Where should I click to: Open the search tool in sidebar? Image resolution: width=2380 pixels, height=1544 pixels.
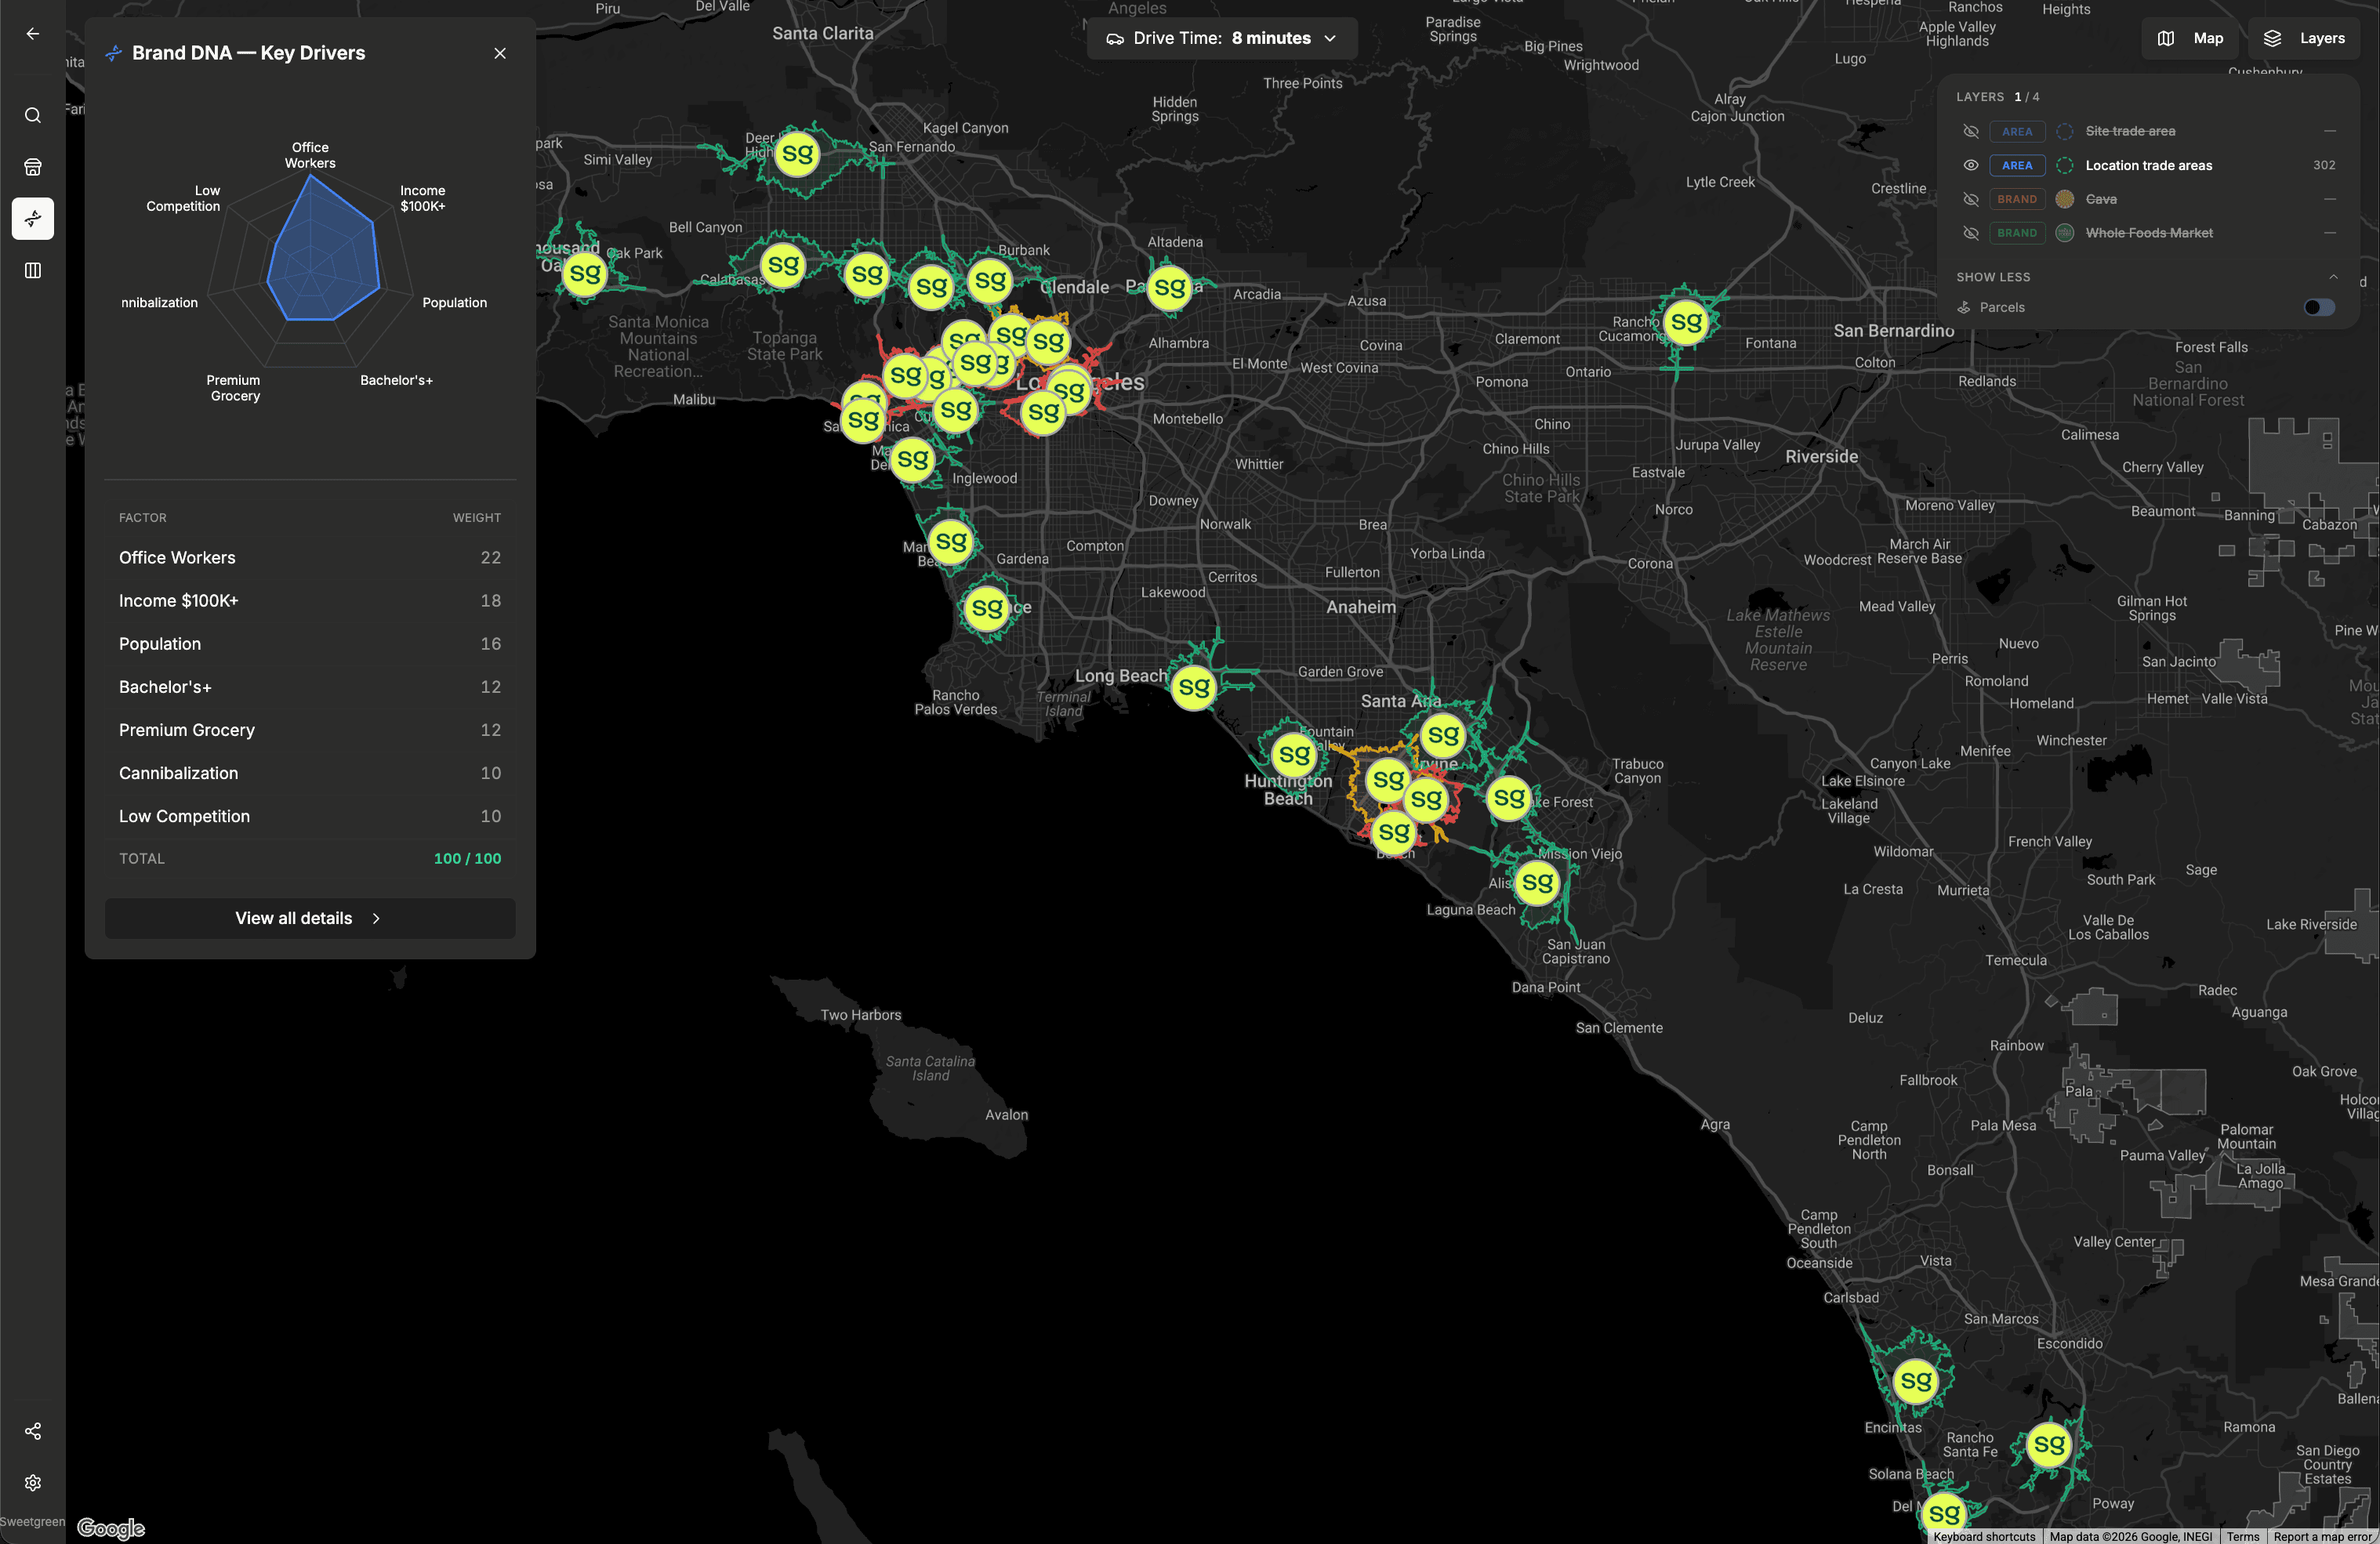pyautogui.click(x=33, y=115)
